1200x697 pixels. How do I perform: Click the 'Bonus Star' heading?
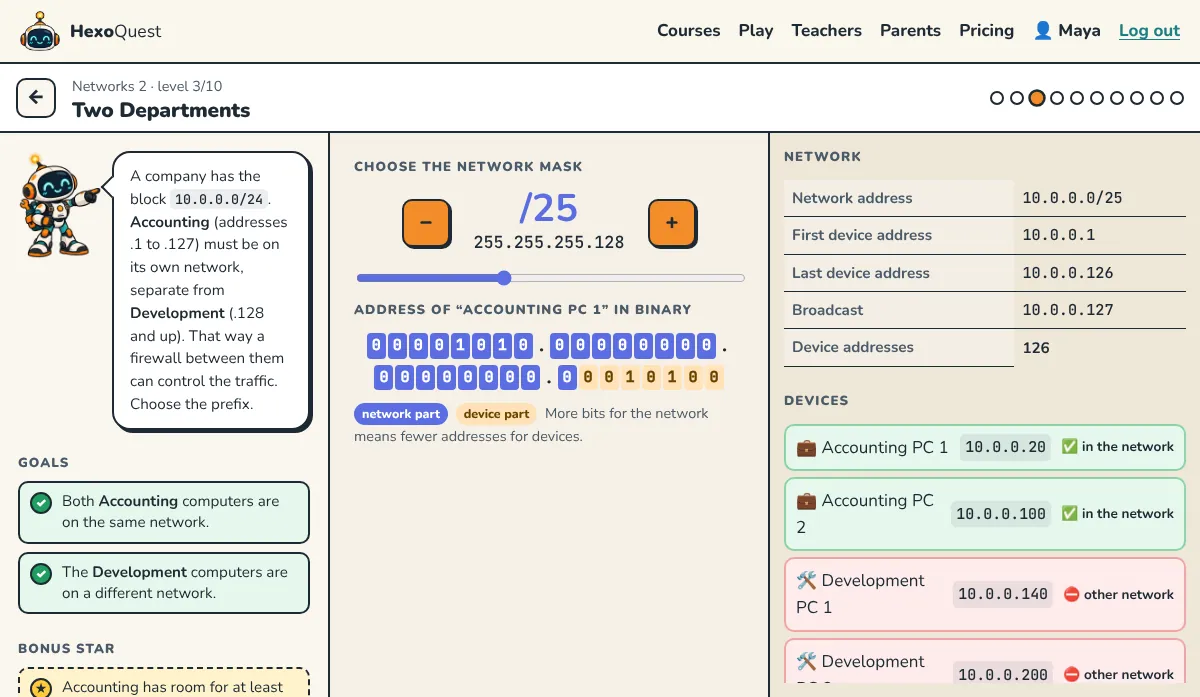[x=66, y=648]
